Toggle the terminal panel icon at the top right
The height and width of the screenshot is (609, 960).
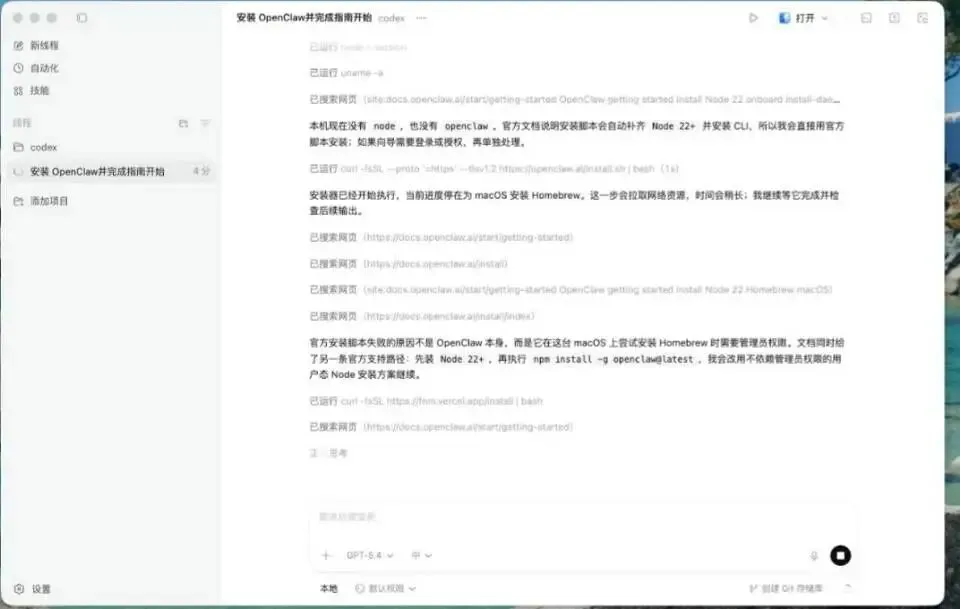[866, 18]
